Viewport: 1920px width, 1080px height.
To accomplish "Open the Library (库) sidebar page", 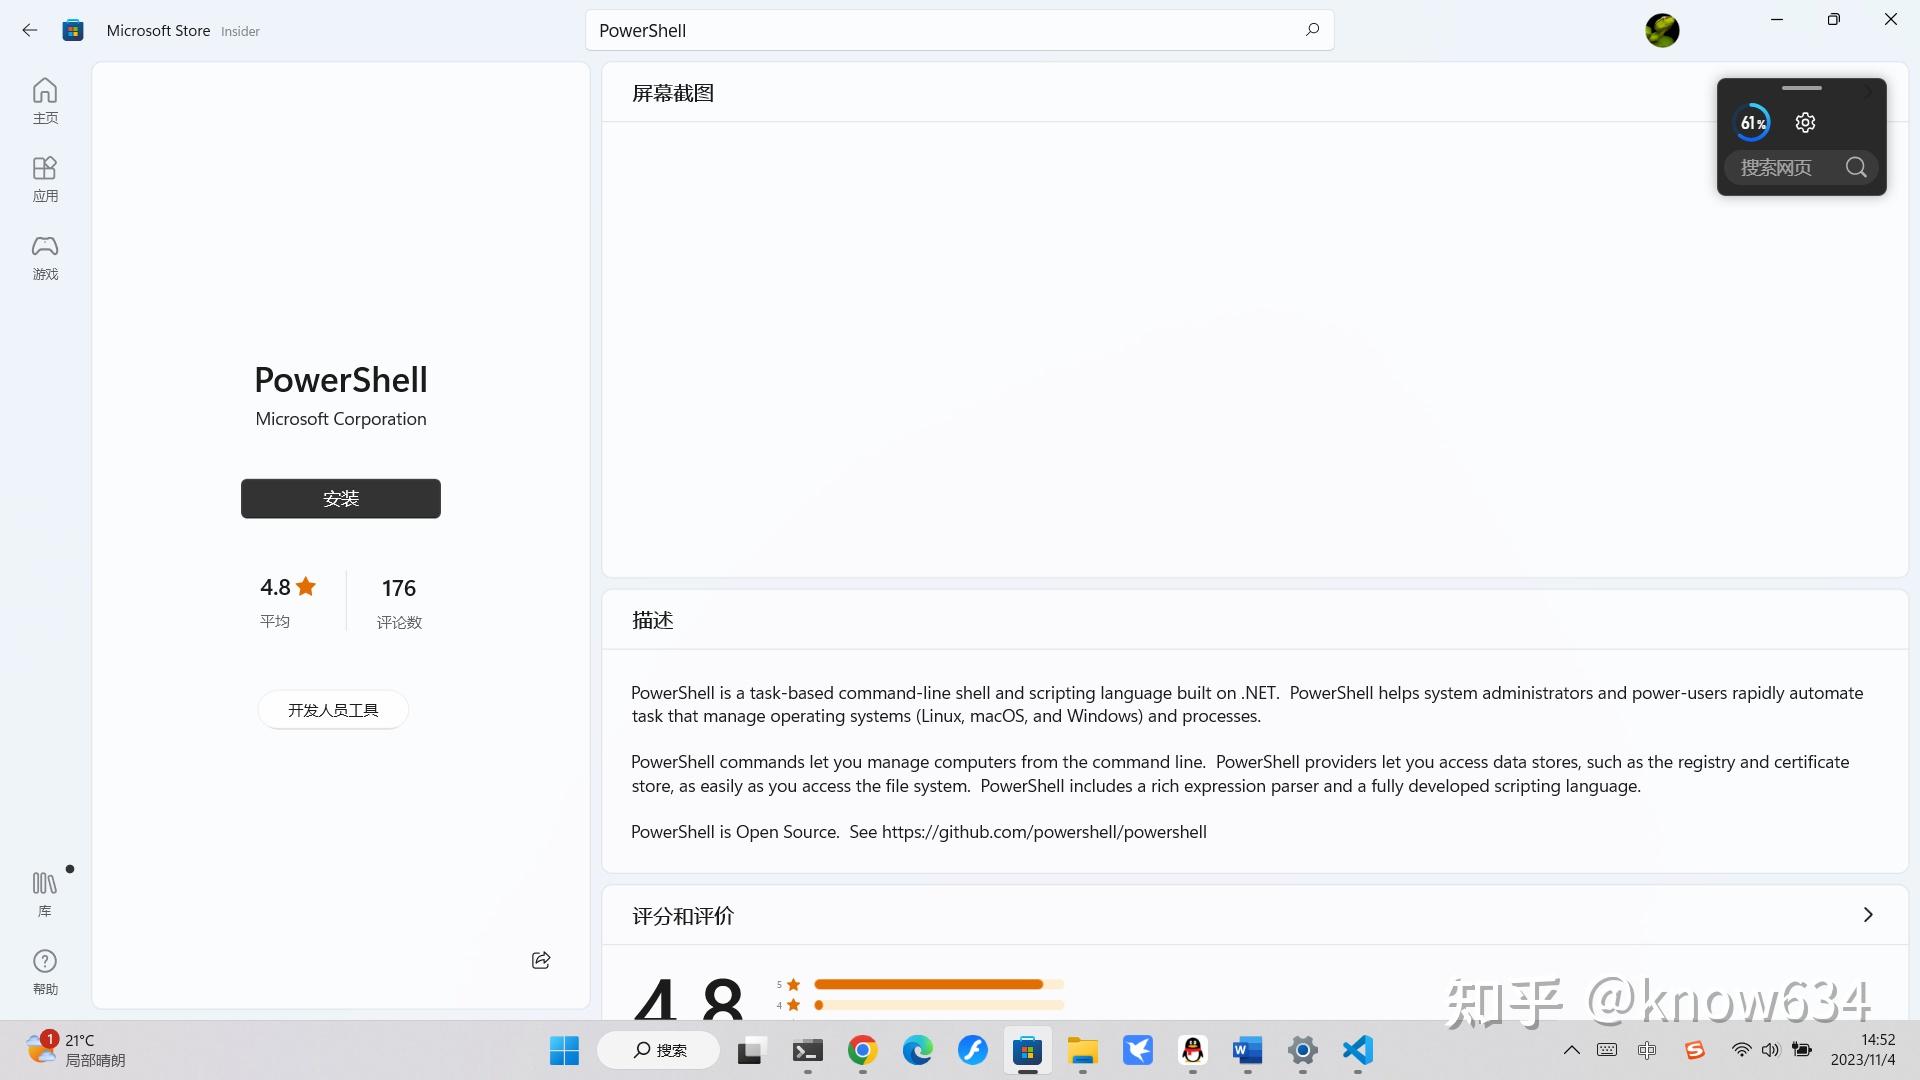I will coord(45,893).
